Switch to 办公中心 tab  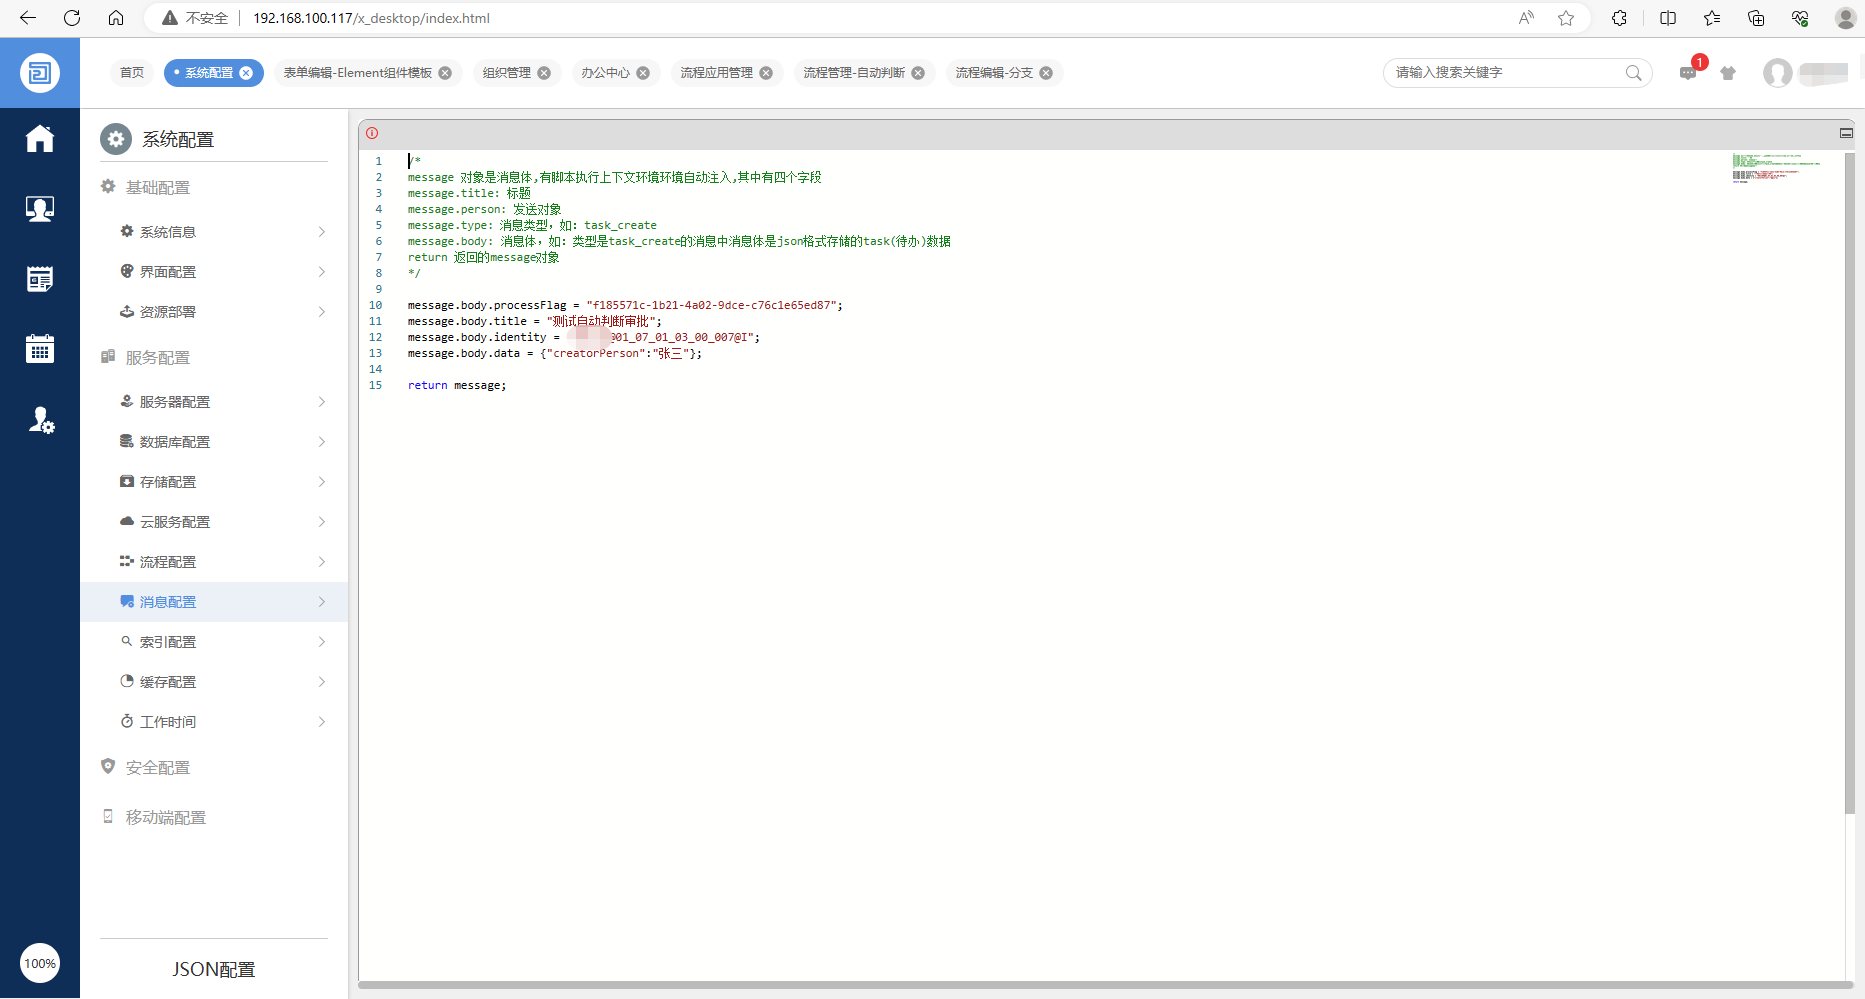(605, 73)
